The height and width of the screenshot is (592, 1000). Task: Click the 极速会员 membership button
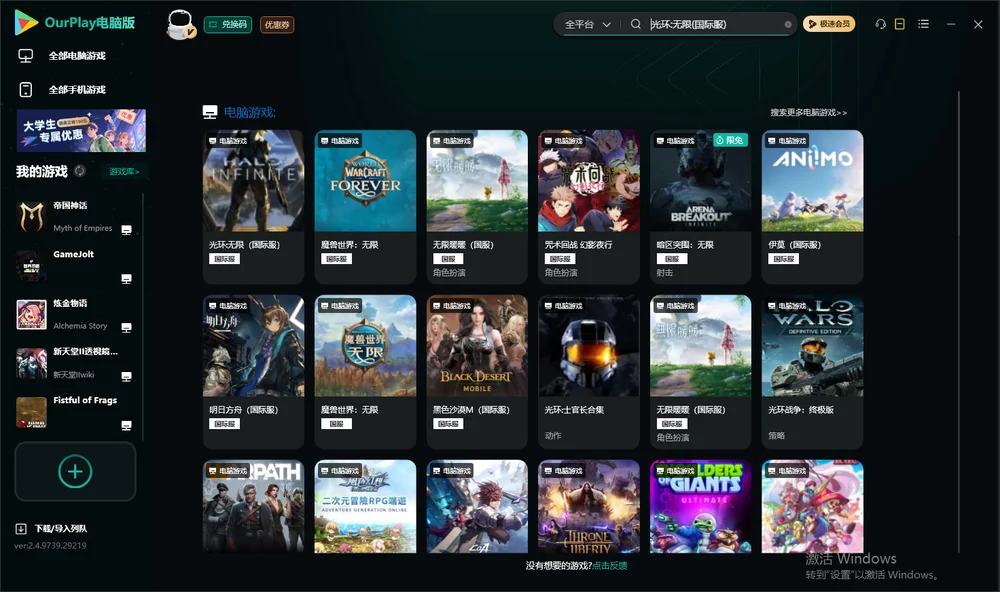tap(829, 24)
